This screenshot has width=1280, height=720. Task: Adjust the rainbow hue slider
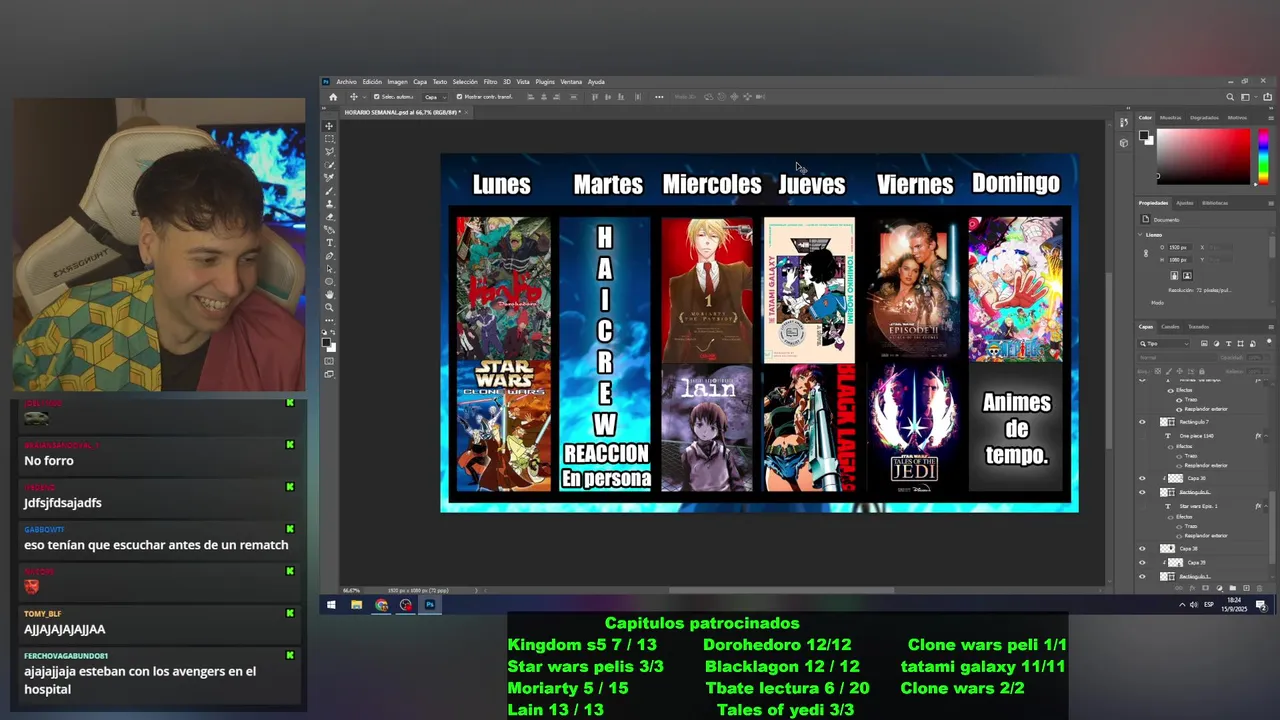1263,156
